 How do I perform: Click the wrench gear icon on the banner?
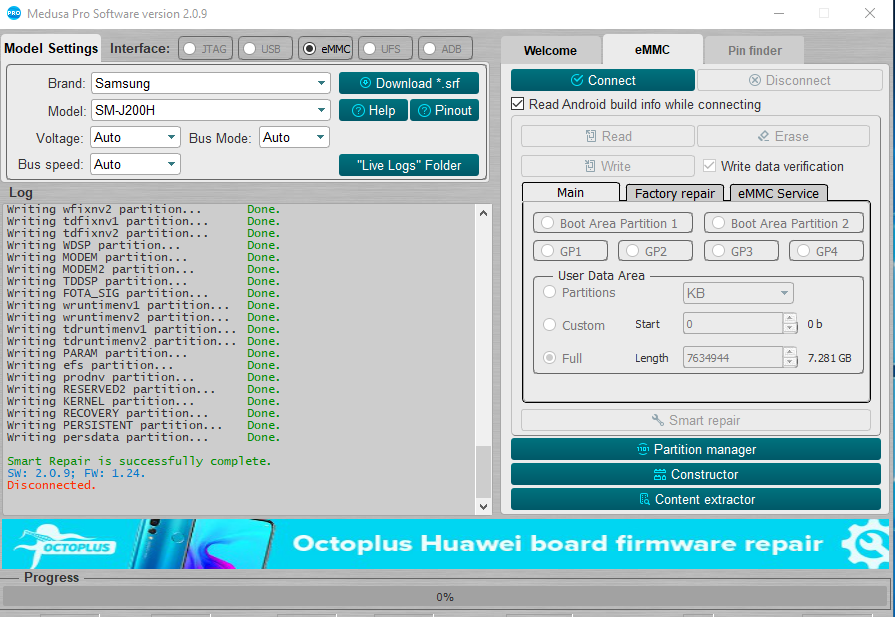[865, 543]
